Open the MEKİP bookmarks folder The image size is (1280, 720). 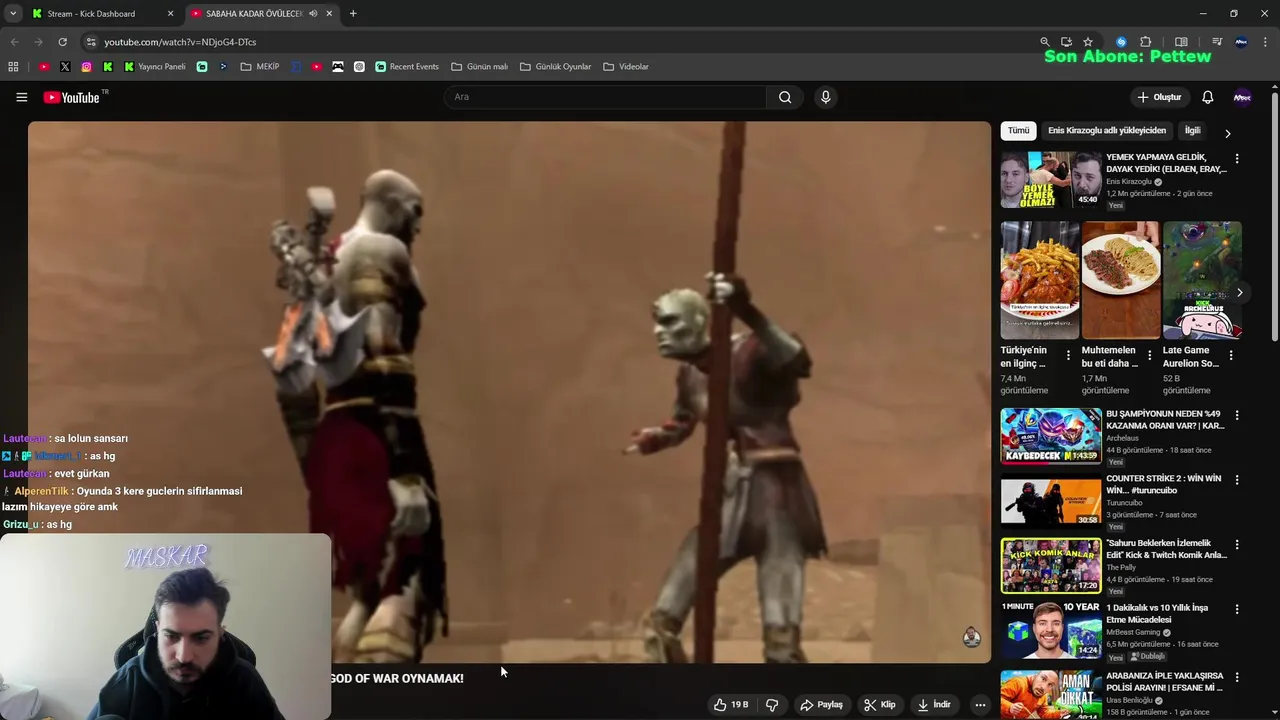pyautogui.click(x=260, y=67)
